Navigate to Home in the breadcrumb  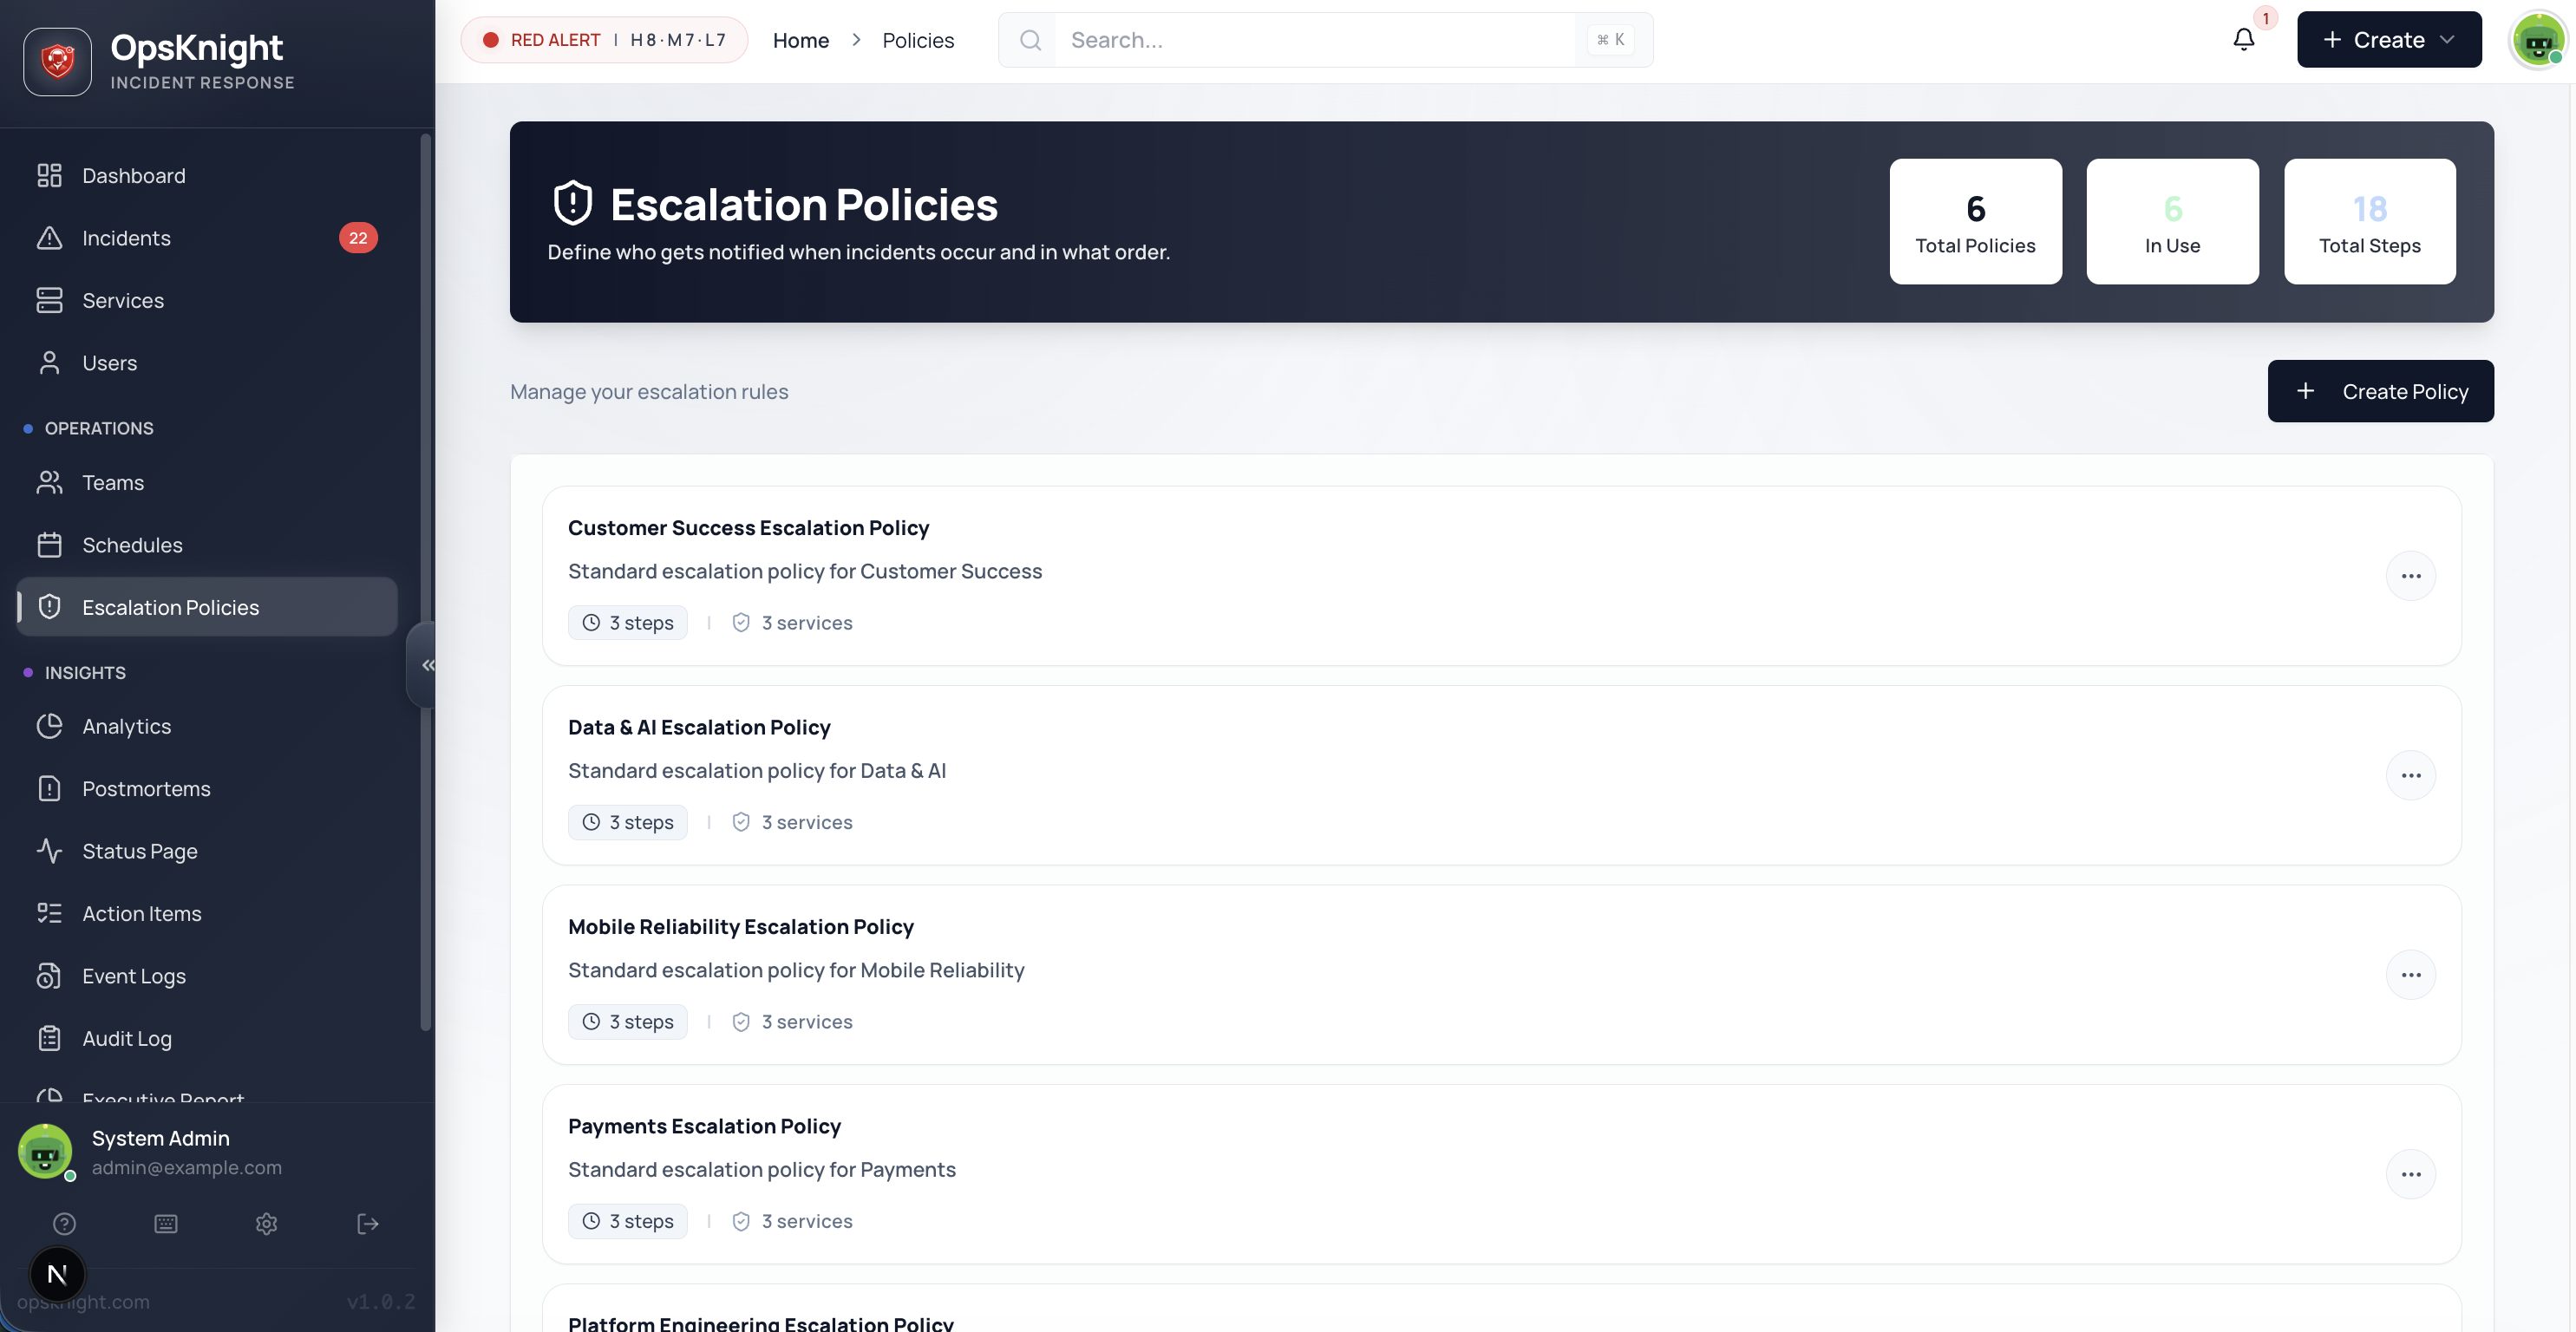801,40
